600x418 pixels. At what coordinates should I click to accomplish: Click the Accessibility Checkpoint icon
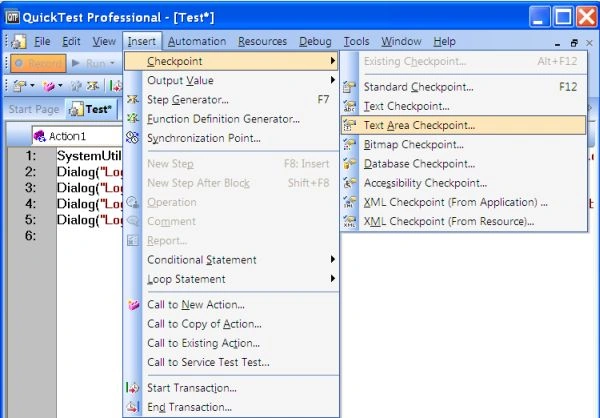click(x=349, y=183)
